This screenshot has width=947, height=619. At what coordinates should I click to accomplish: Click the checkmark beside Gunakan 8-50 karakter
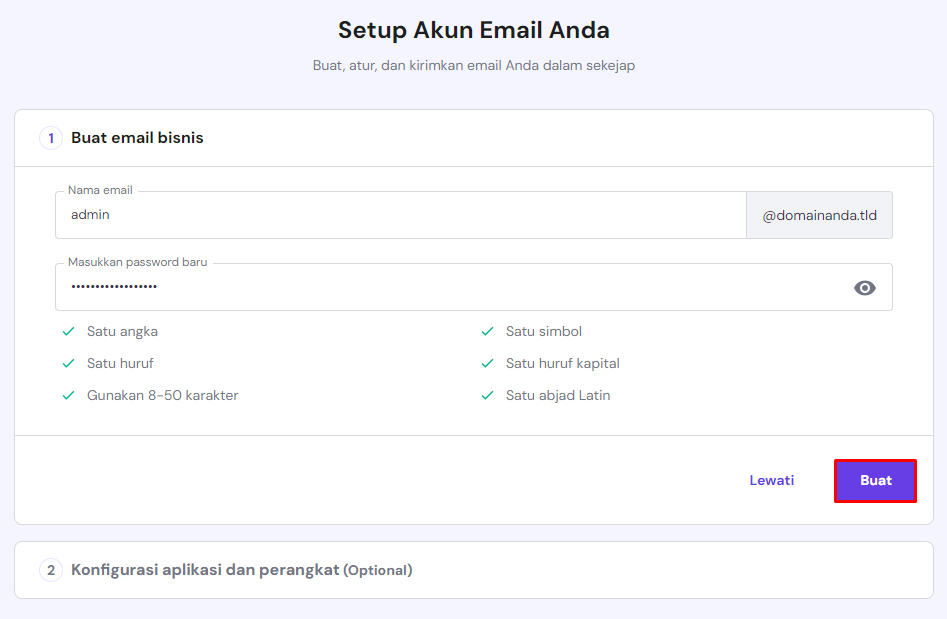(67, 395)
